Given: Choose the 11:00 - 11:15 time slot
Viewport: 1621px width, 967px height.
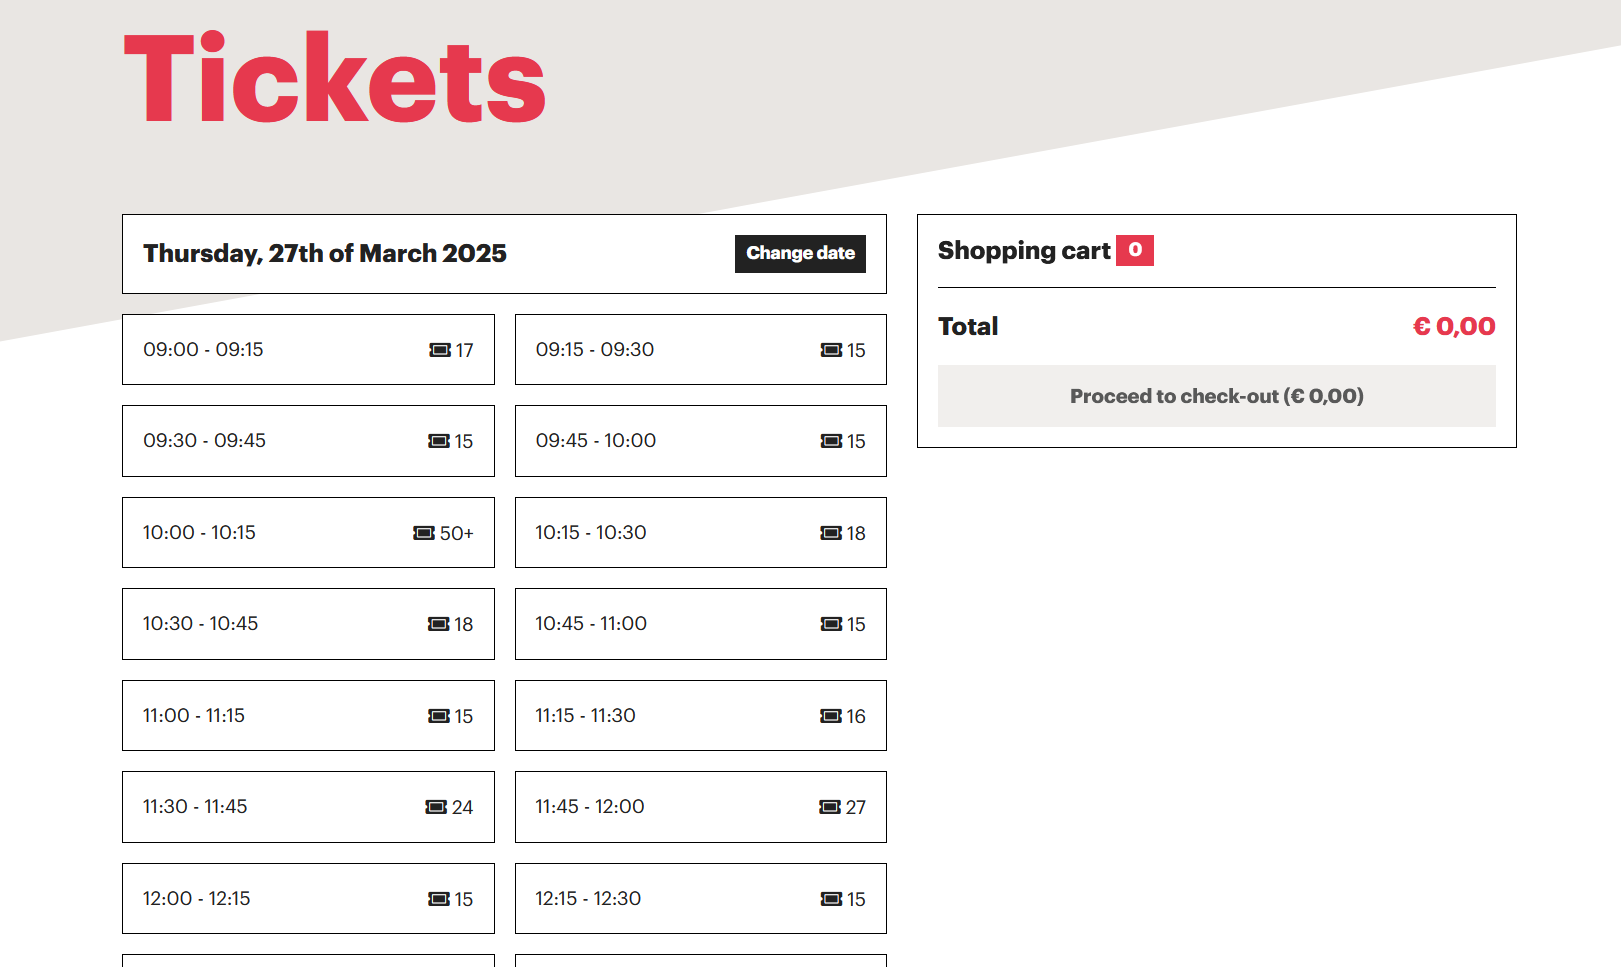Looking at the screenshot, I should (308, 716).
